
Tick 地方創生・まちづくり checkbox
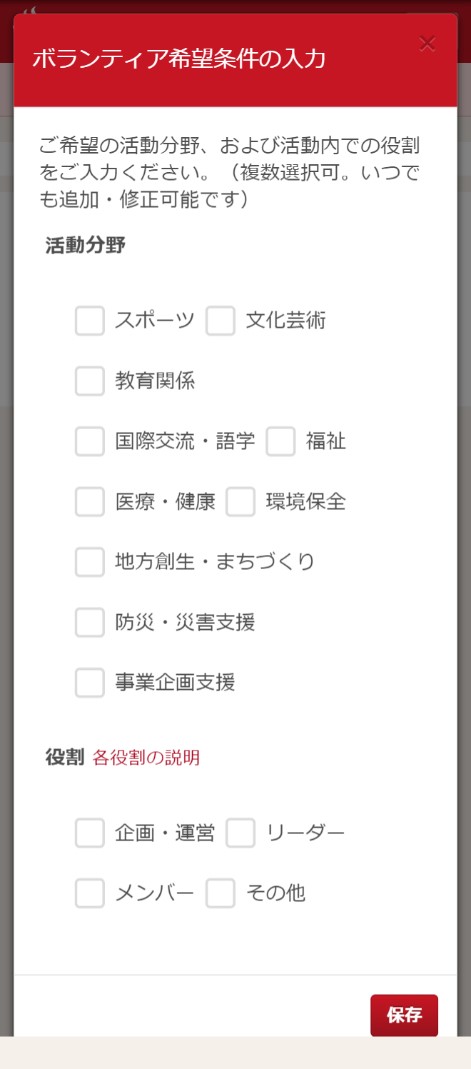(90, 562)
